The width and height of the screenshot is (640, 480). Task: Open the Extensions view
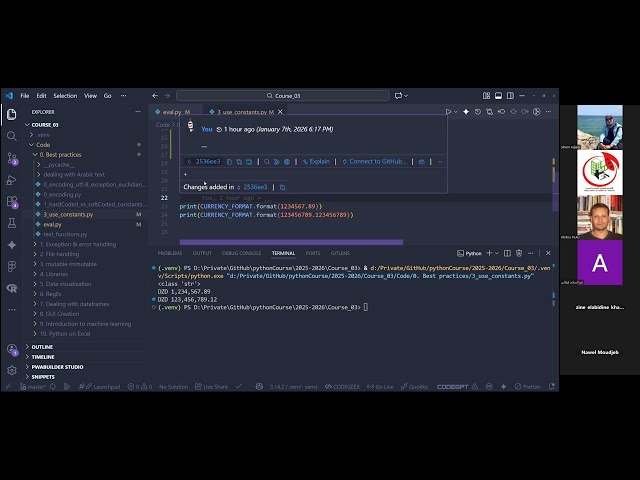coord(11,202)
